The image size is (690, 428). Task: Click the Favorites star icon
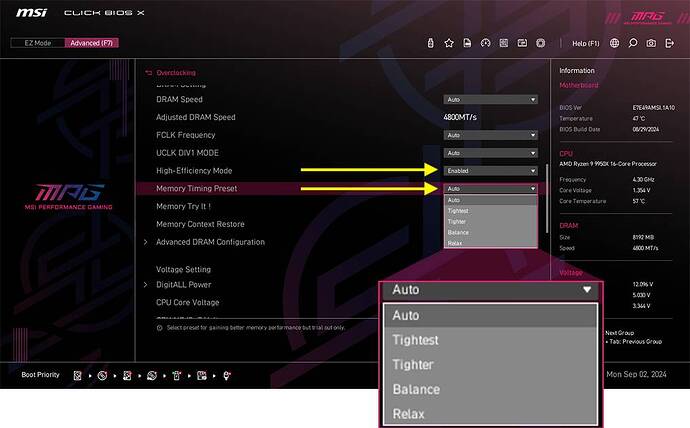click(449, 43)
